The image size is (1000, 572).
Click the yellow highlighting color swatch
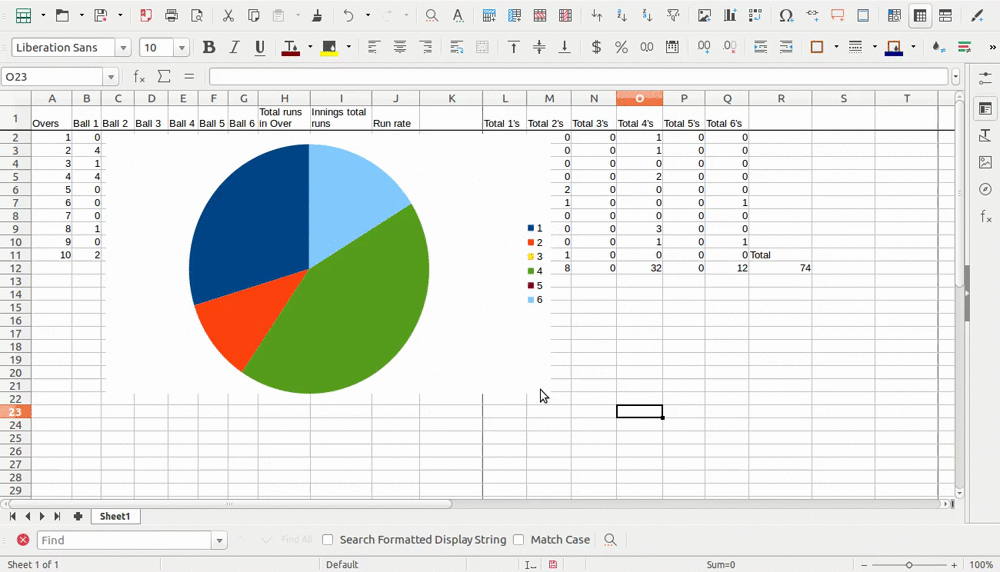click(329, 47)
